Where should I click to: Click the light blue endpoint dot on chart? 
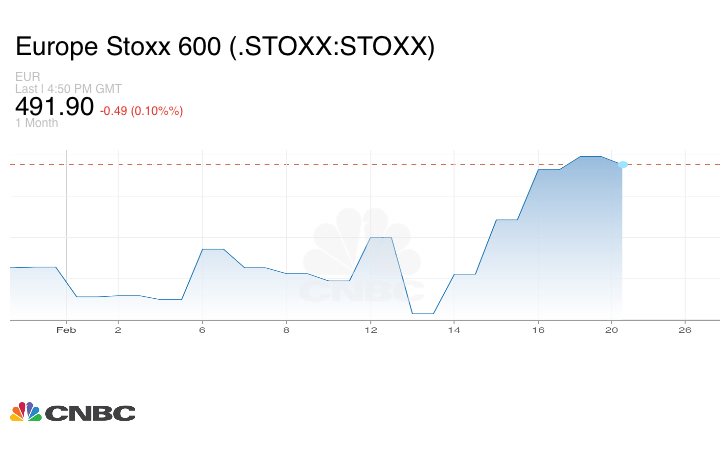coord(622,164)
